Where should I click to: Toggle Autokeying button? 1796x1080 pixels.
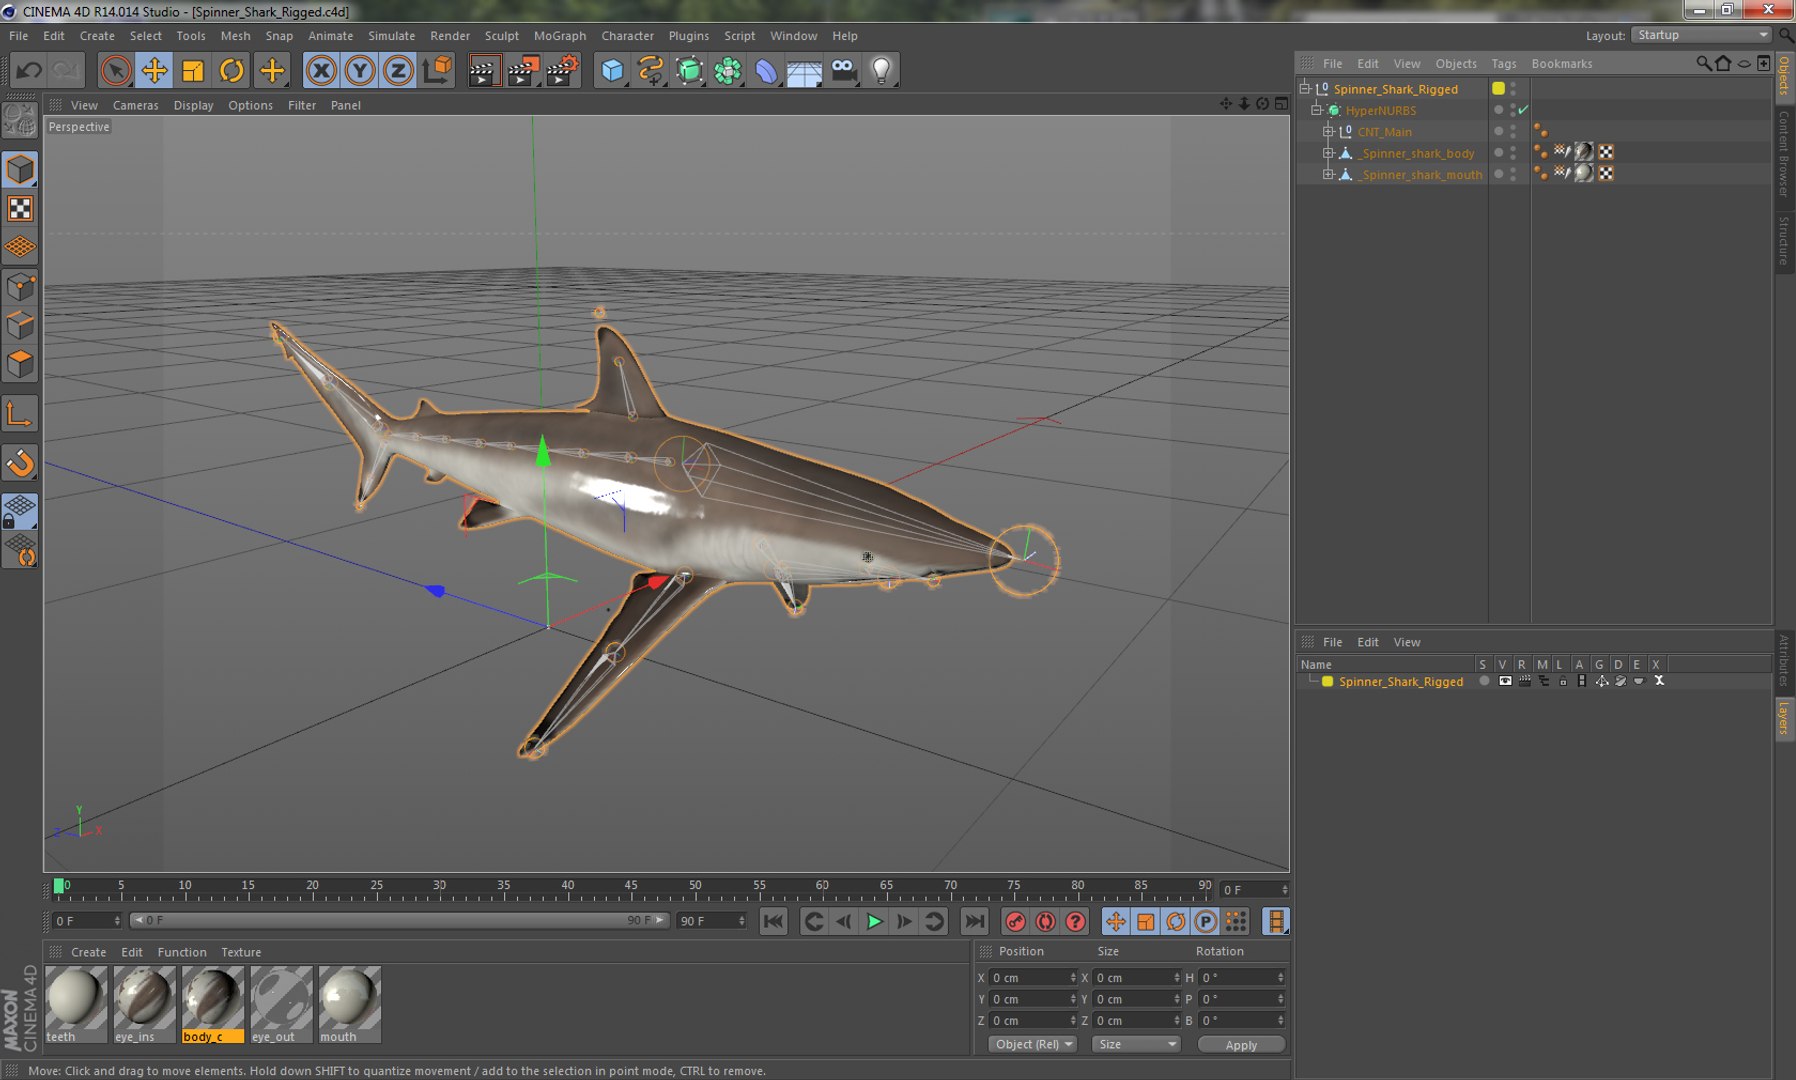1045,921
